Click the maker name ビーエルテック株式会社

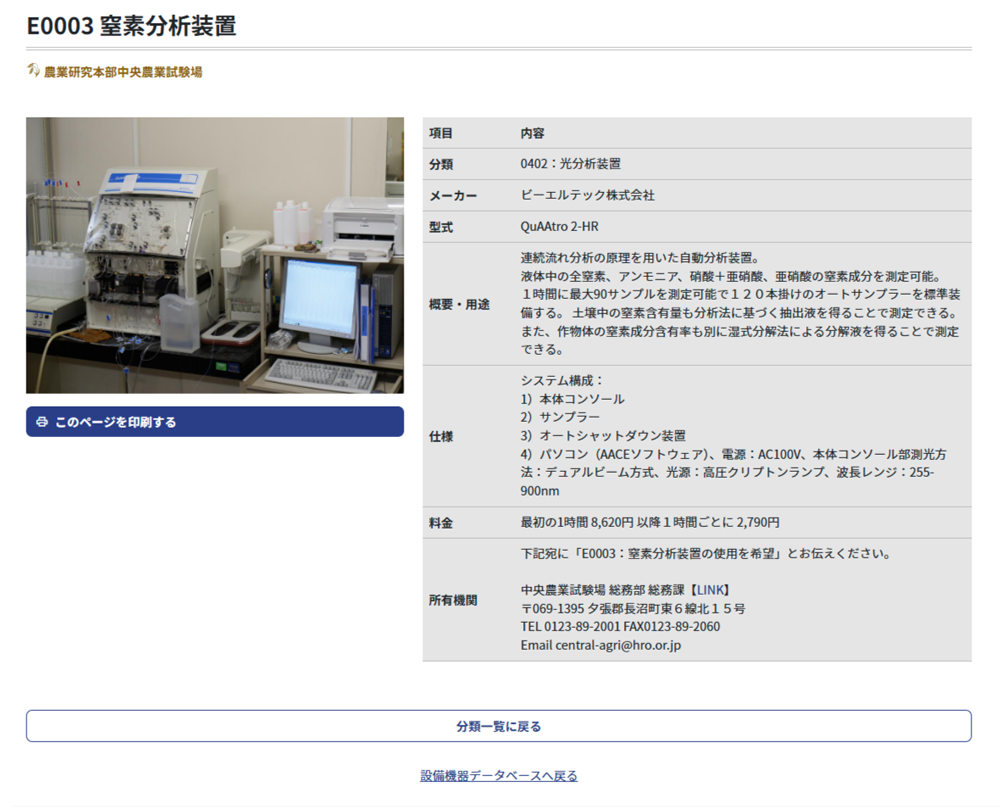(587, 196)
